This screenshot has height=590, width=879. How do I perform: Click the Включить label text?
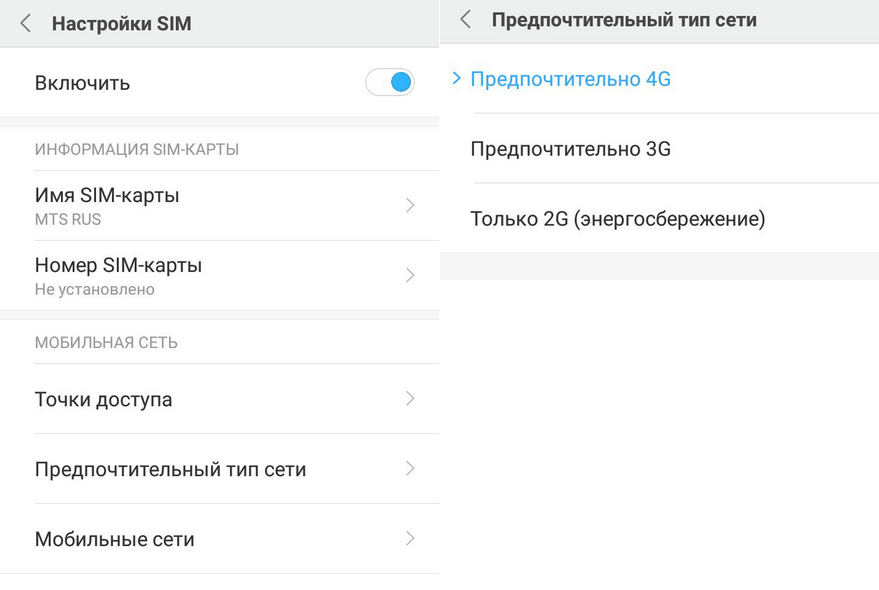(82, 83)
